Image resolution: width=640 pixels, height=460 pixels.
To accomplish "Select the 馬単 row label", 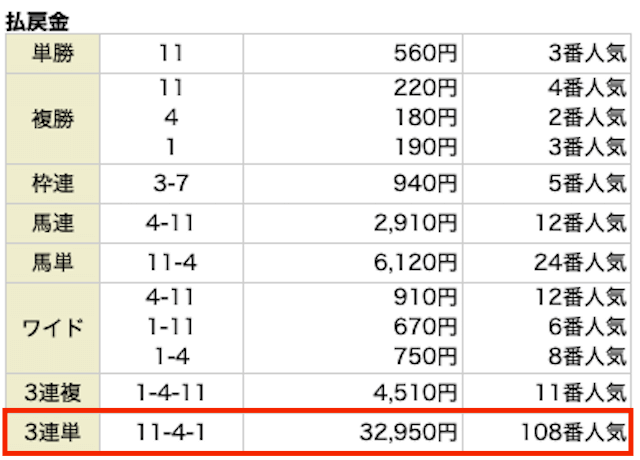I will coord(52,261).
